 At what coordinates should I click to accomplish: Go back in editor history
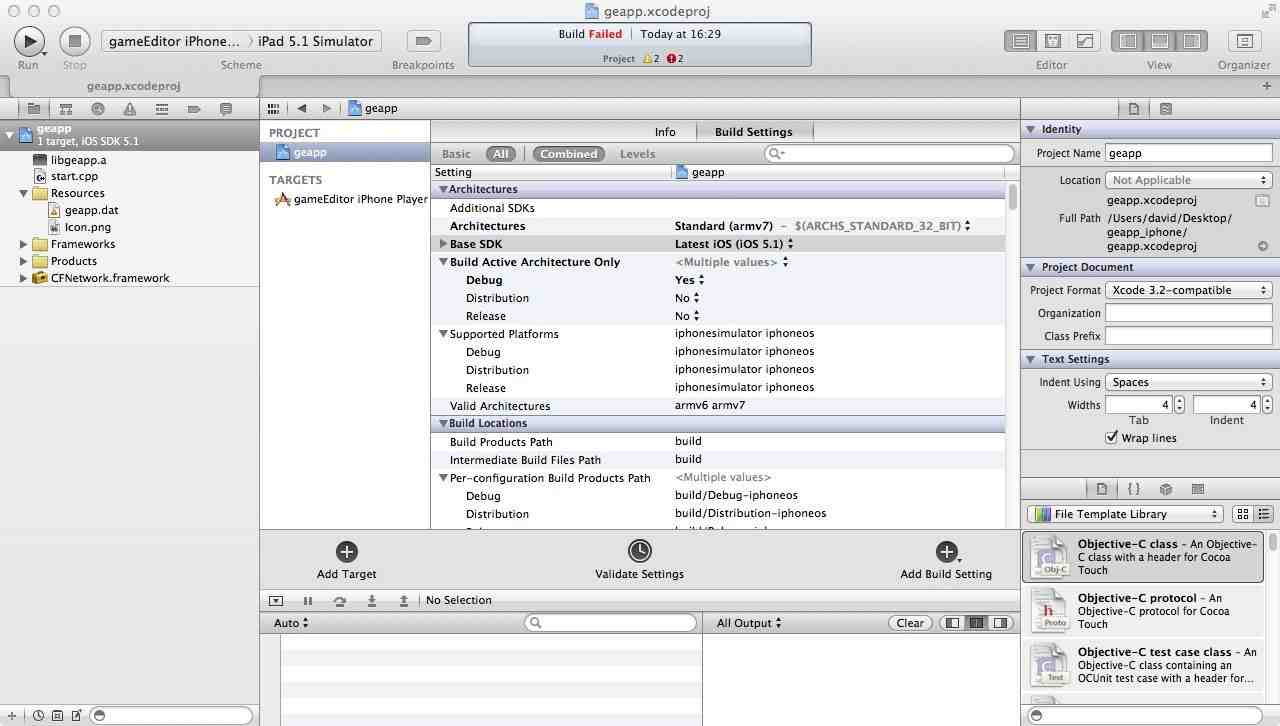click(x=301, y=108)
